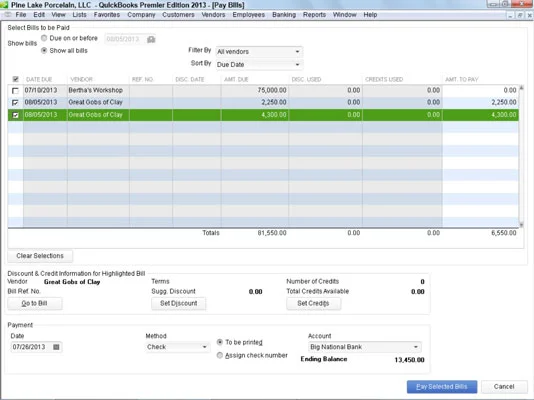Open the View menu

(58, 15)
